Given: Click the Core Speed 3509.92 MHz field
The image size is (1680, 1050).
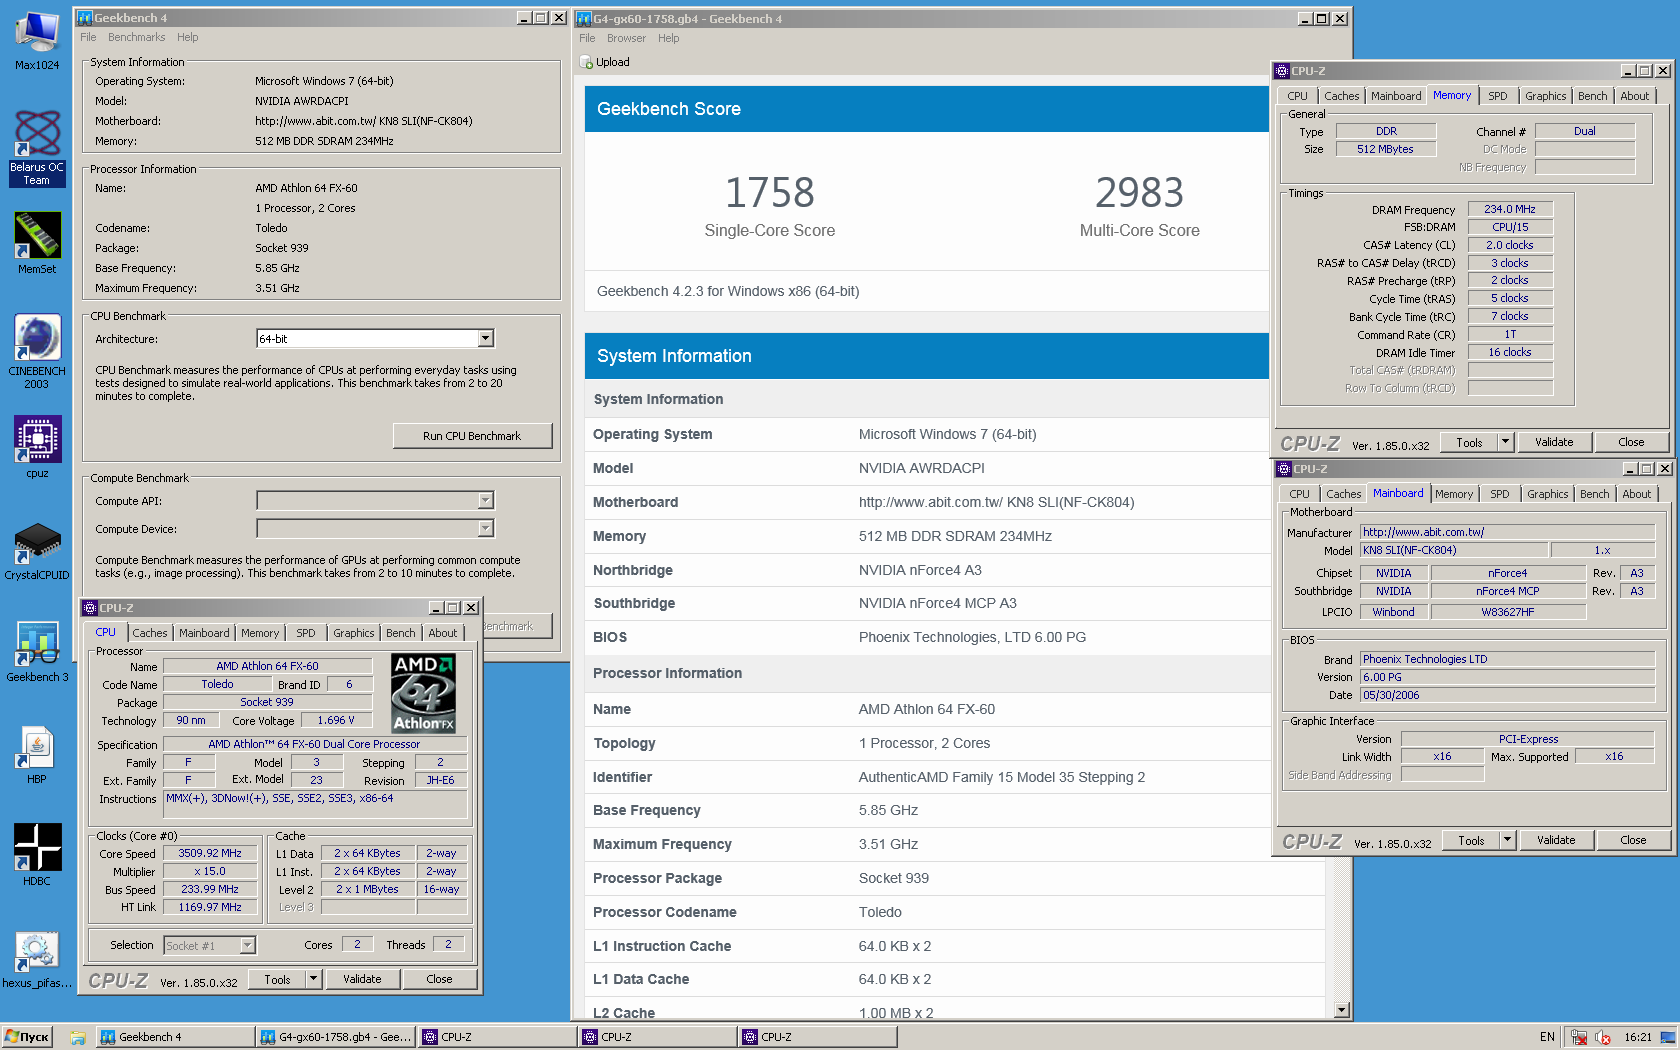Looking at the screenshot, I should (x=210, y=853).
